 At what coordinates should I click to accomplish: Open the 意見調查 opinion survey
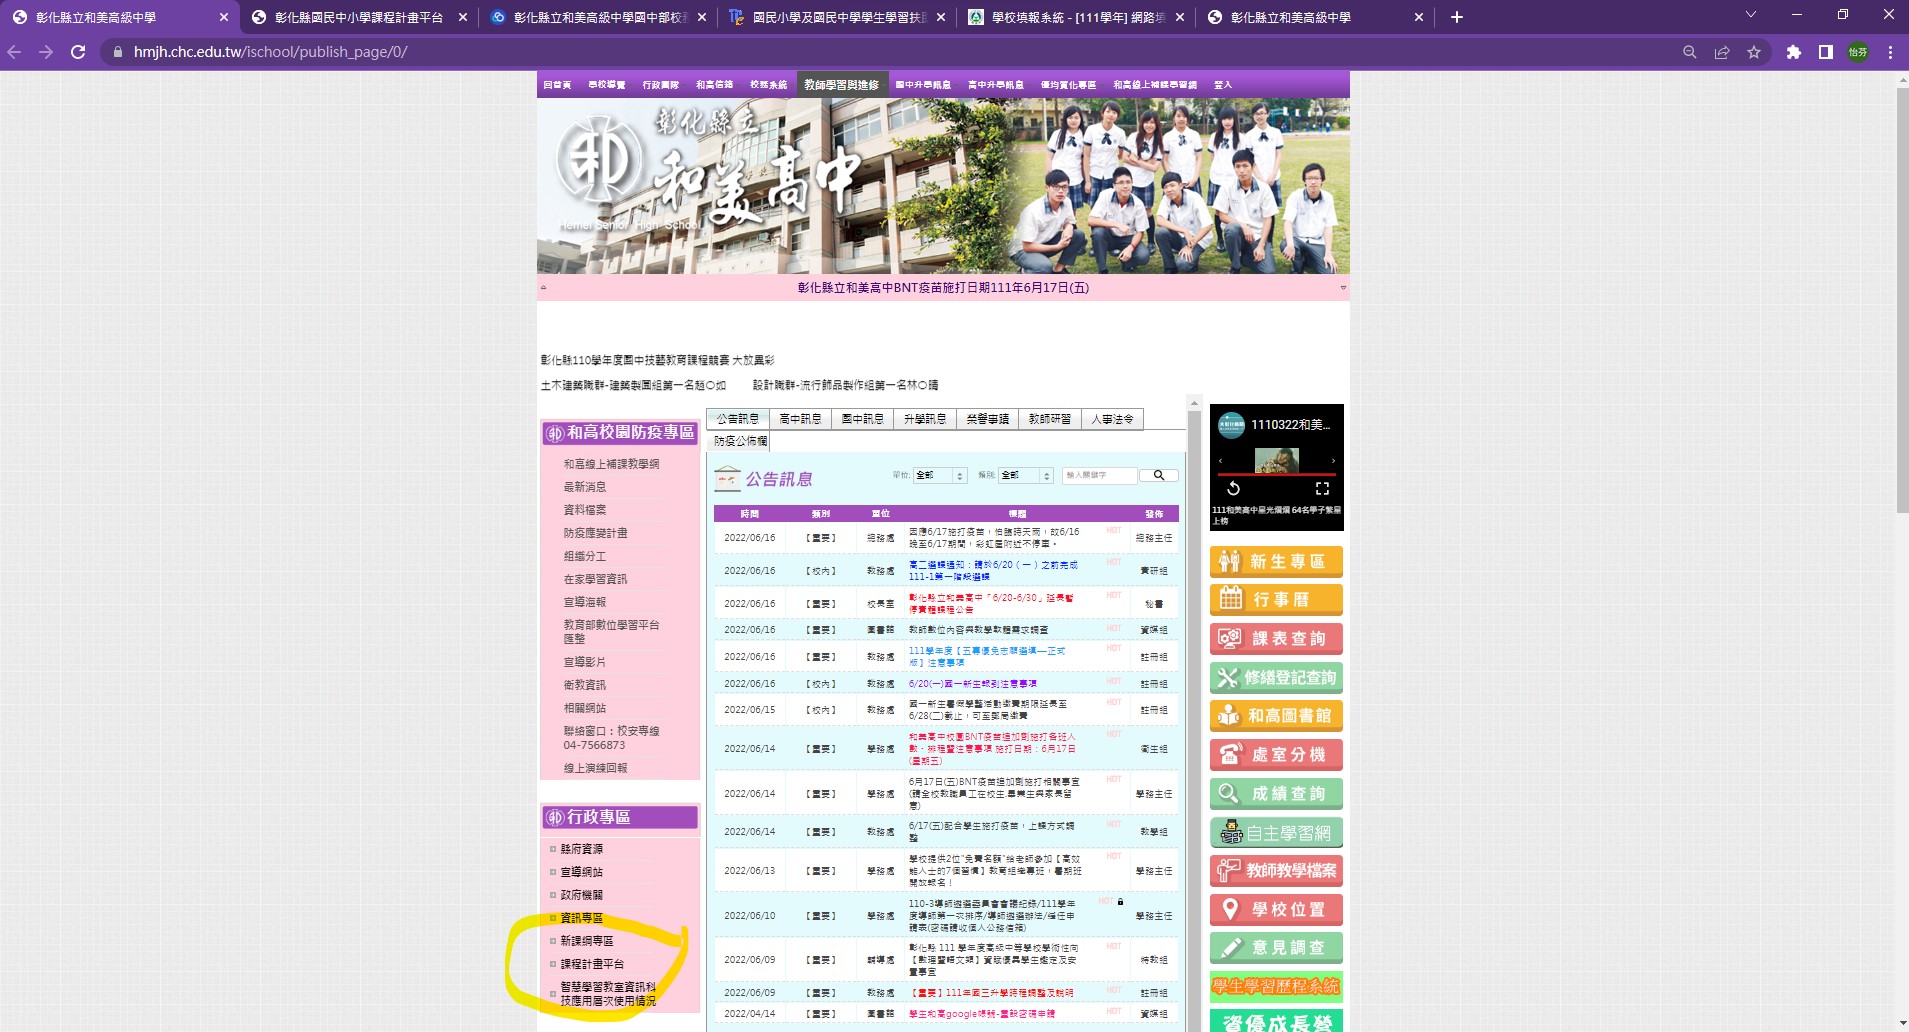[x=1276, y=948]
